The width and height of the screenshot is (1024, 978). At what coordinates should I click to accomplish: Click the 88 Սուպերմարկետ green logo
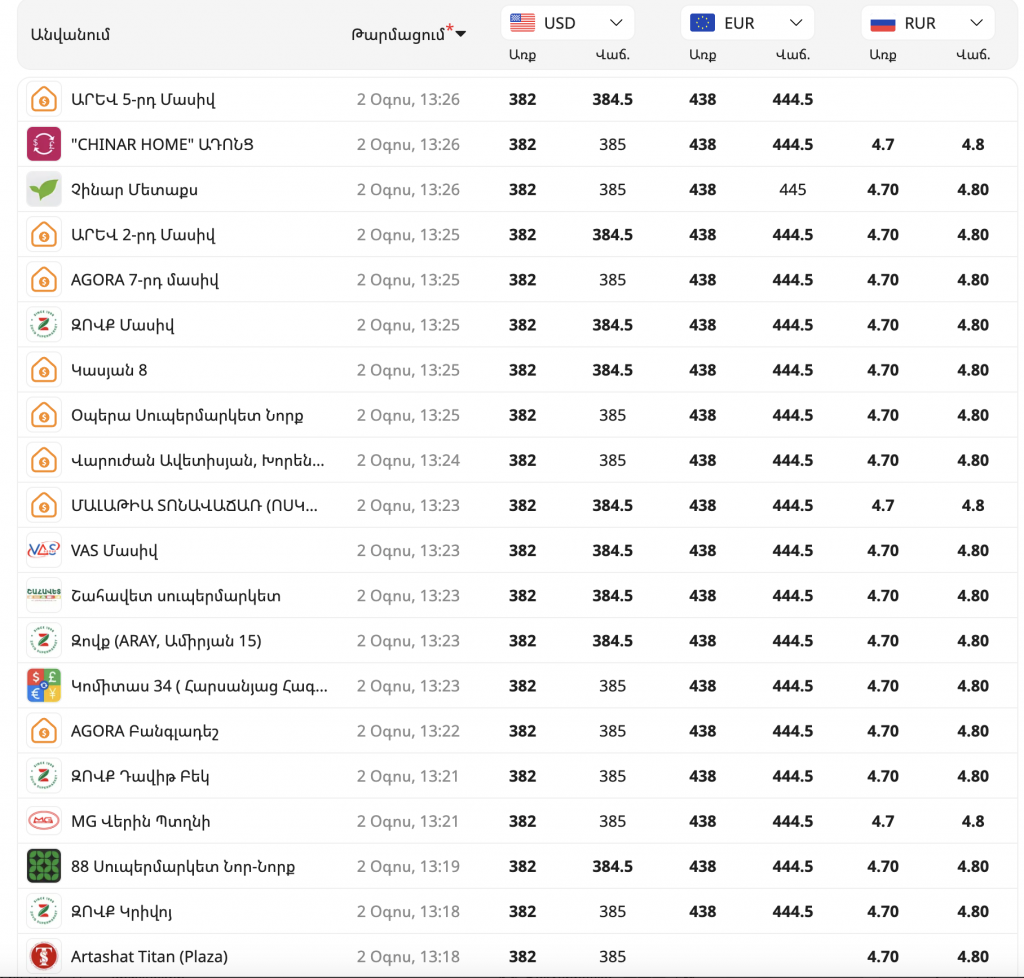tap(44, 866)
